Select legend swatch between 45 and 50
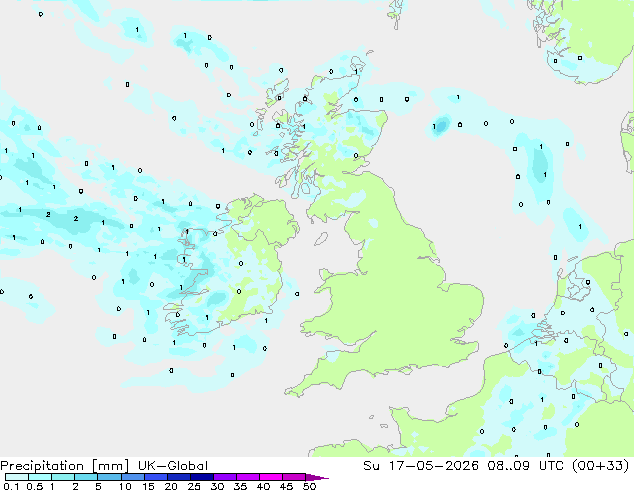 click(x=294, y=477)
